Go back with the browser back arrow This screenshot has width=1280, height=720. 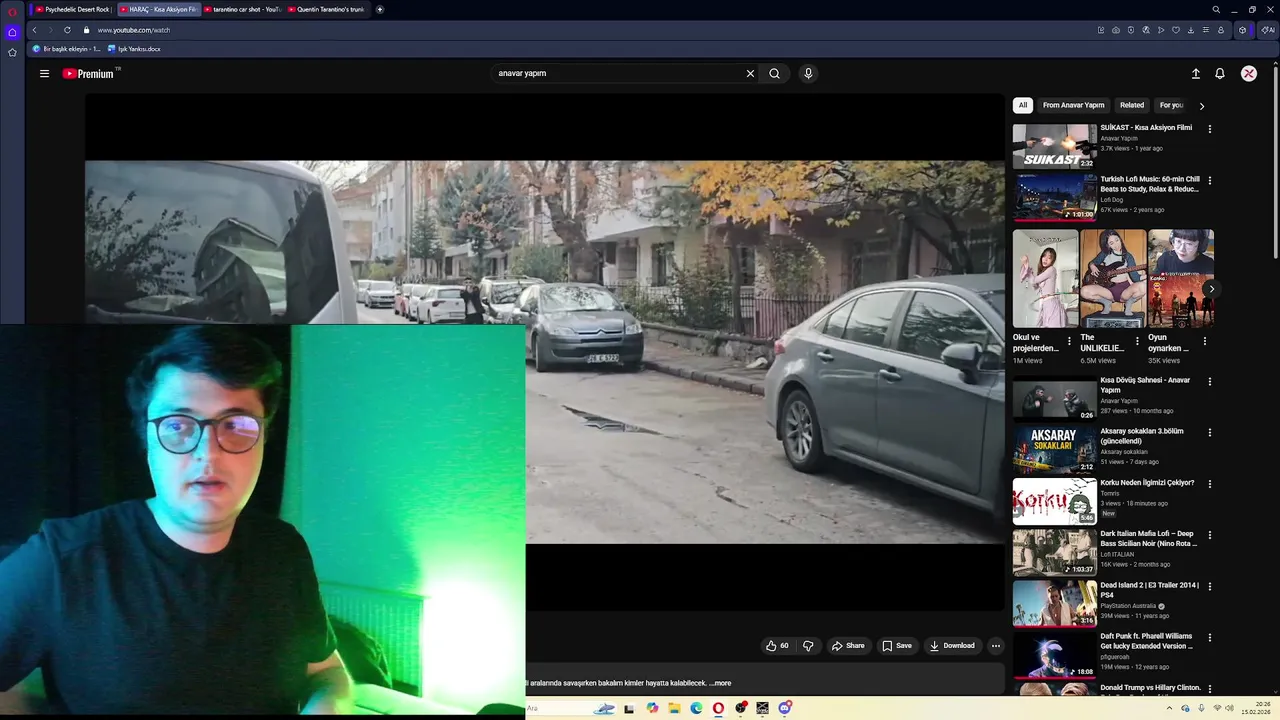34,30
